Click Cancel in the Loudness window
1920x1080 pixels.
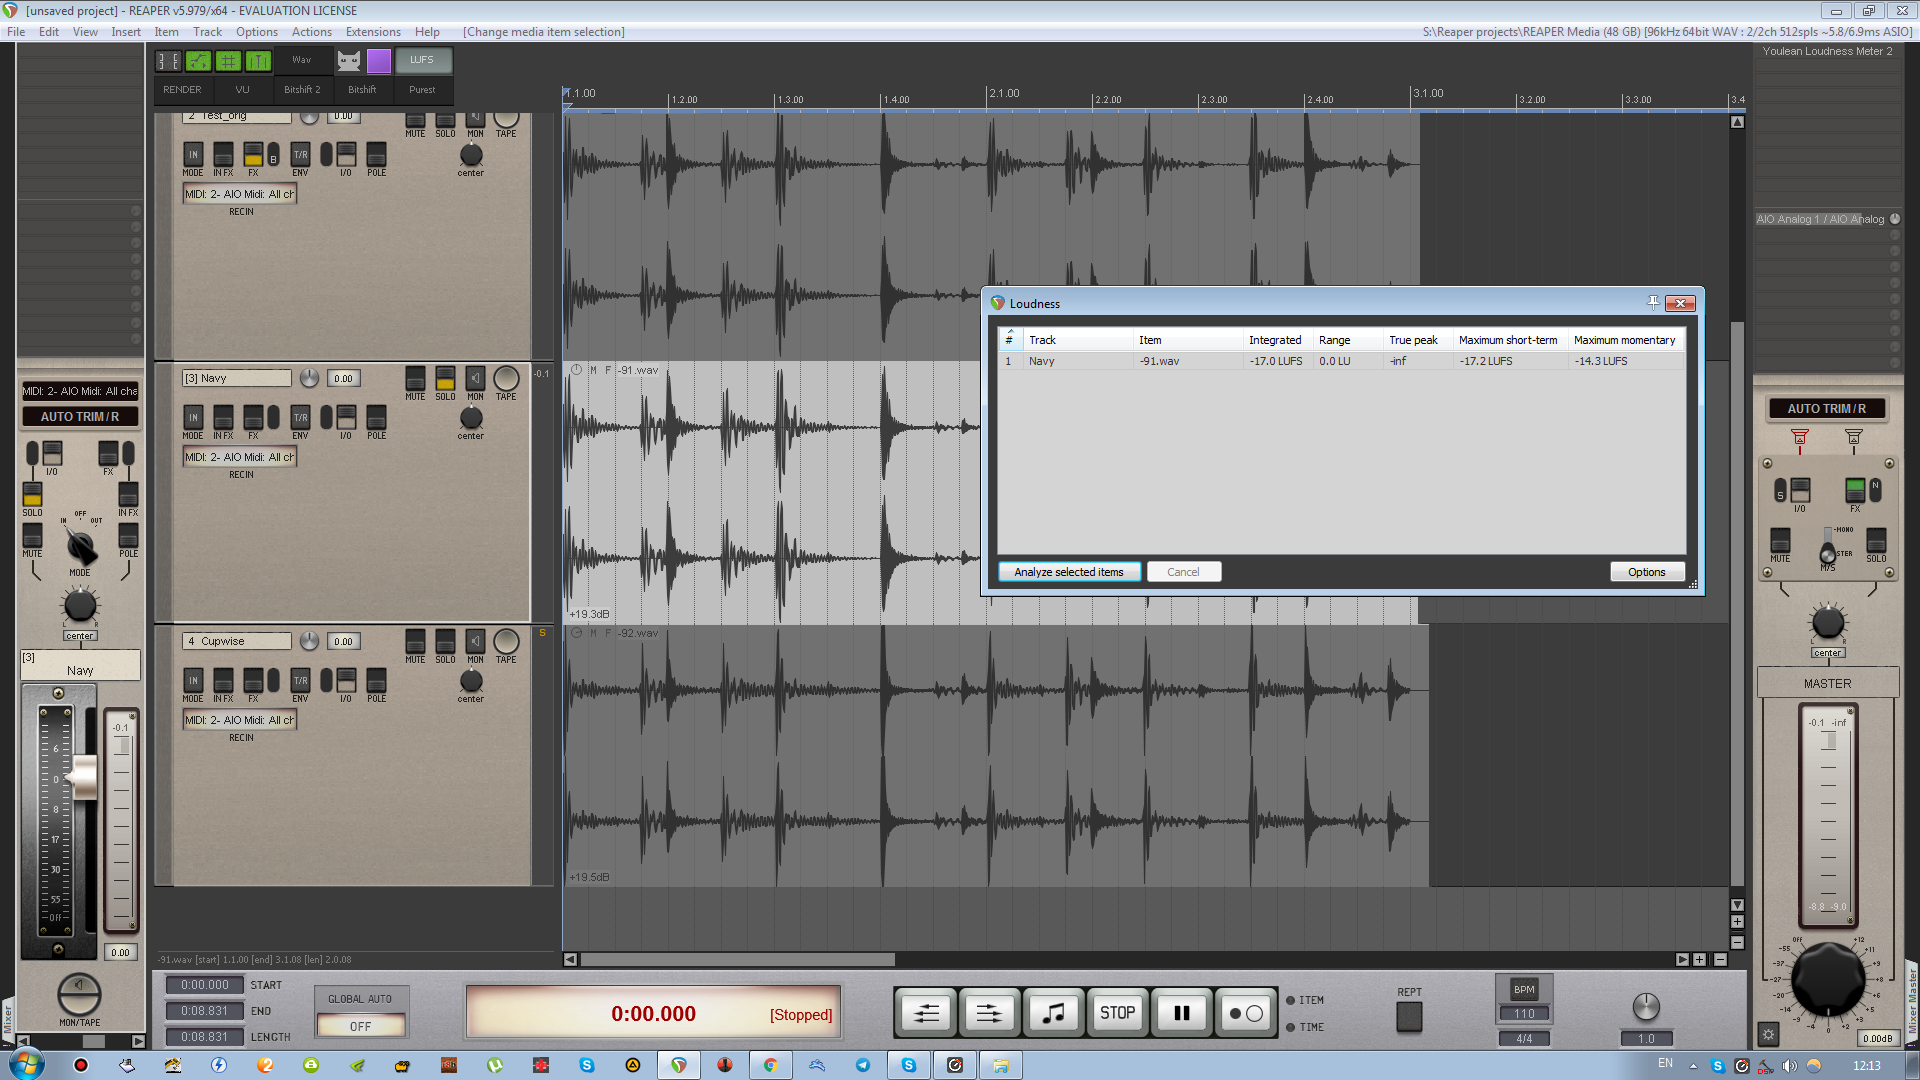pos(1183,572)
